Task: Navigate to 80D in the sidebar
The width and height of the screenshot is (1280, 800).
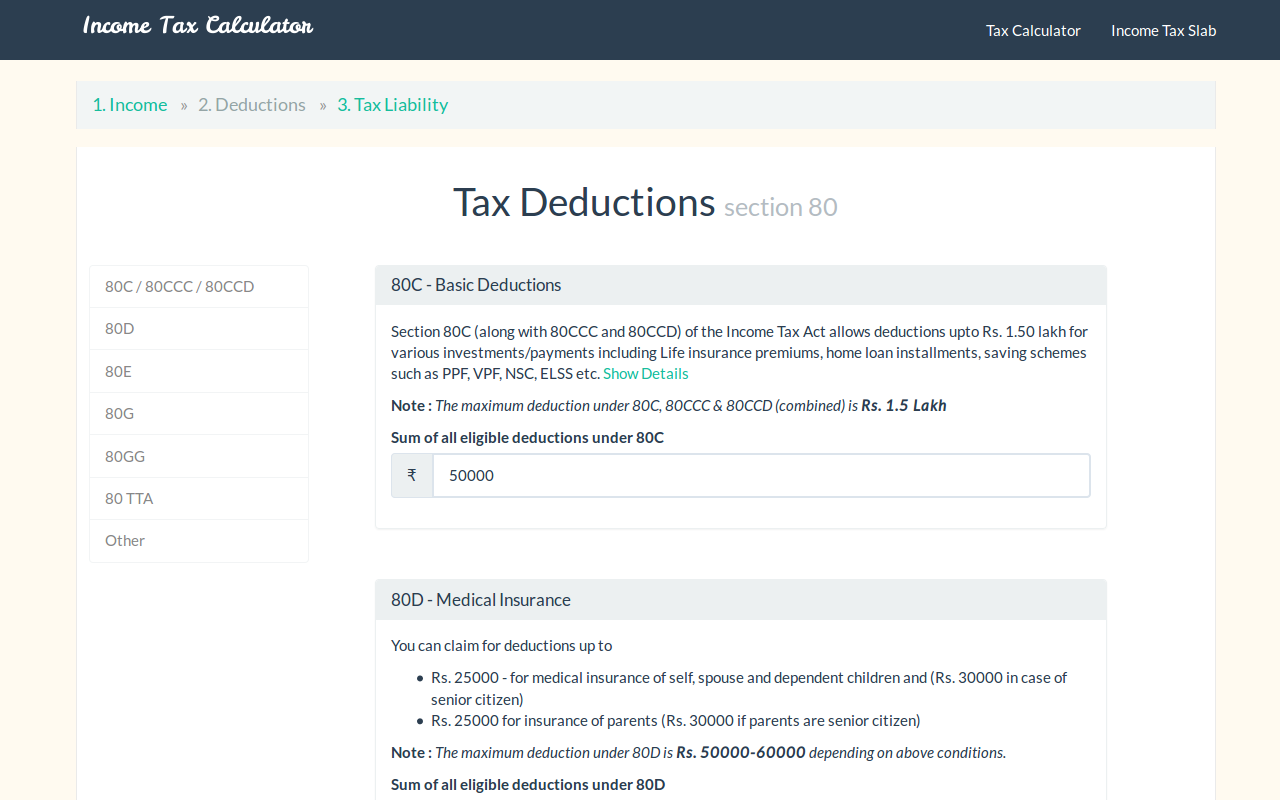Action: pos(120,329)
